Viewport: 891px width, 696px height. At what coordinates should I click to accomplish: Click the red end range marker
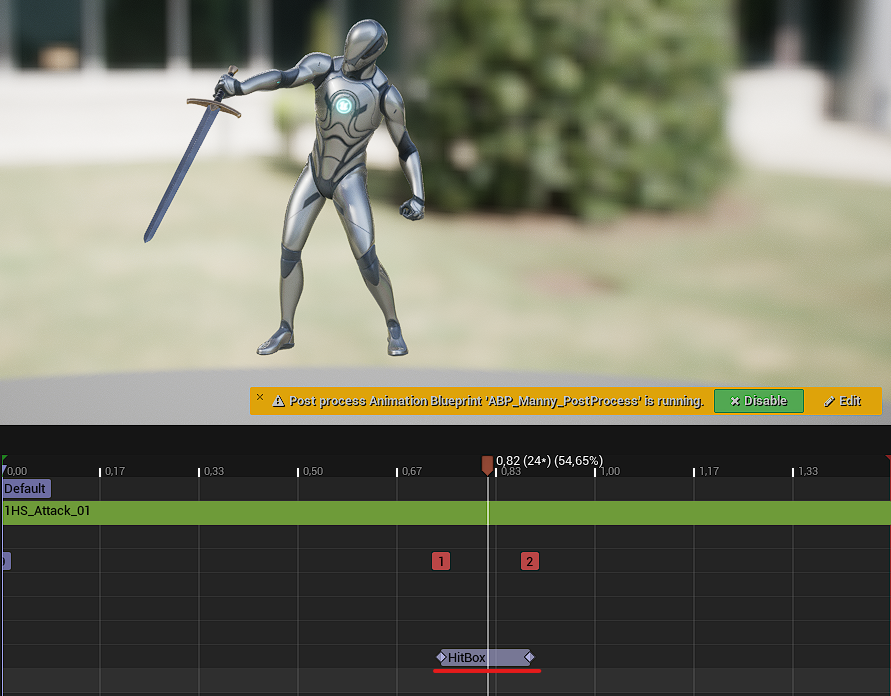coord(887,460)
